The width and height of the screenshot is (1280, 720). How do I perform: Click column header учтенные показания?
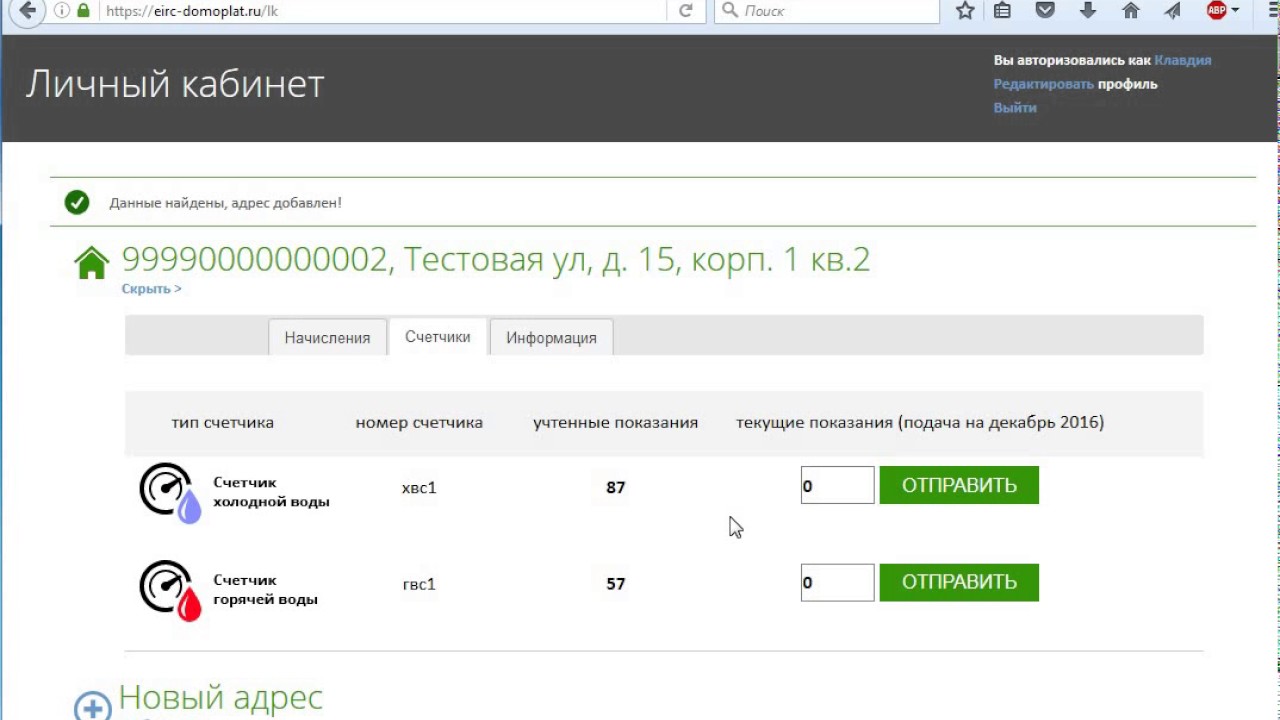coord(615,422)
